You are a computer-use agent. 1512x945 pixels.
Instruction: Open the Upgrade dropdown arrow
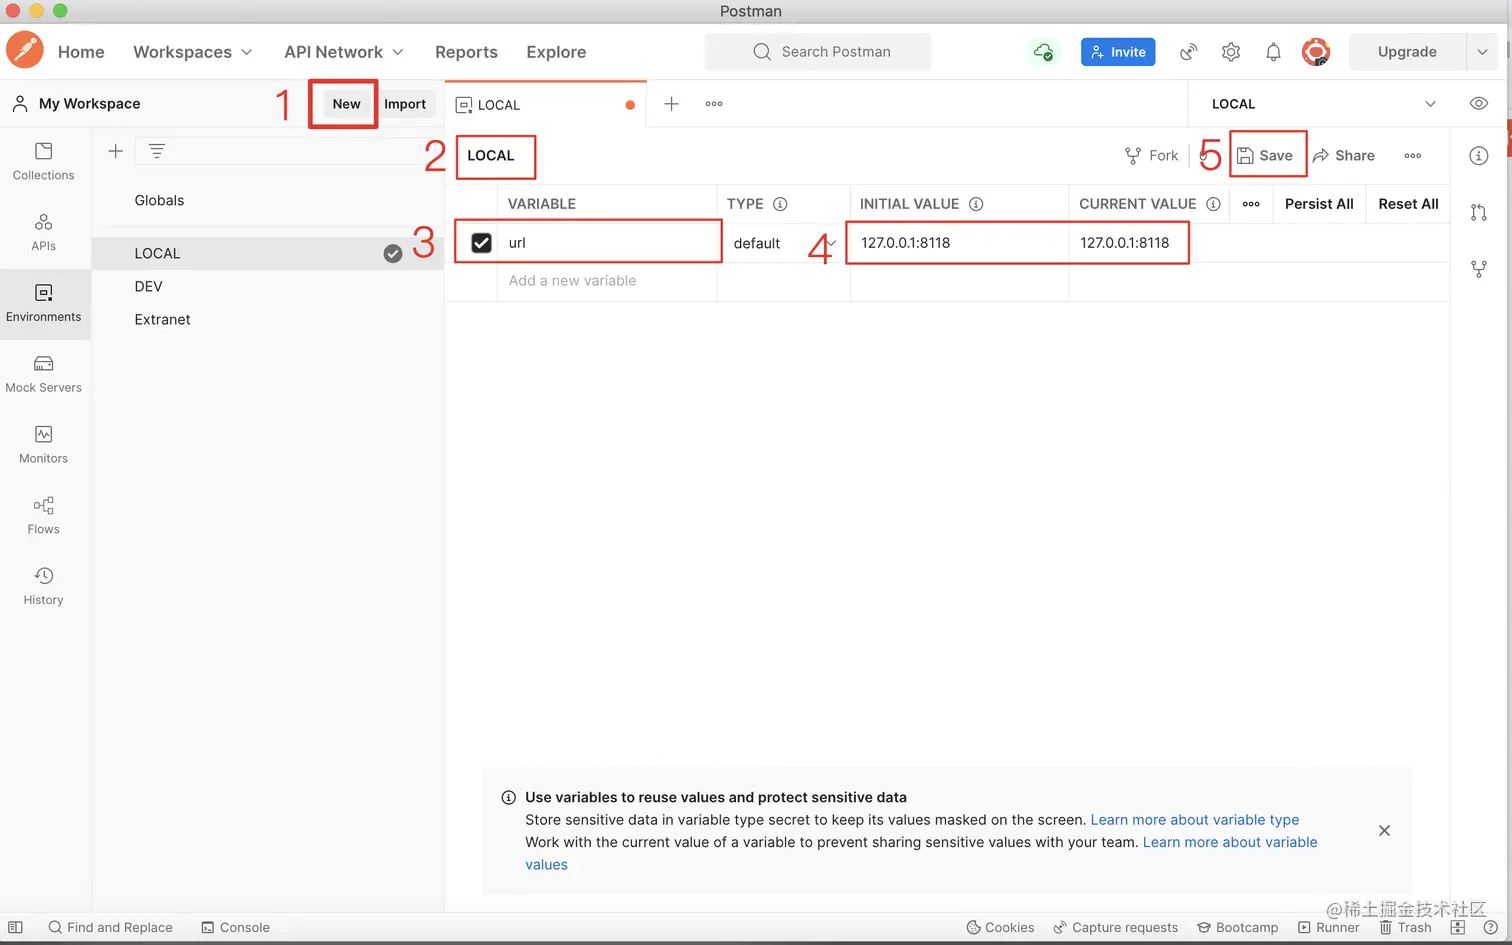(x=1482, y=52)
